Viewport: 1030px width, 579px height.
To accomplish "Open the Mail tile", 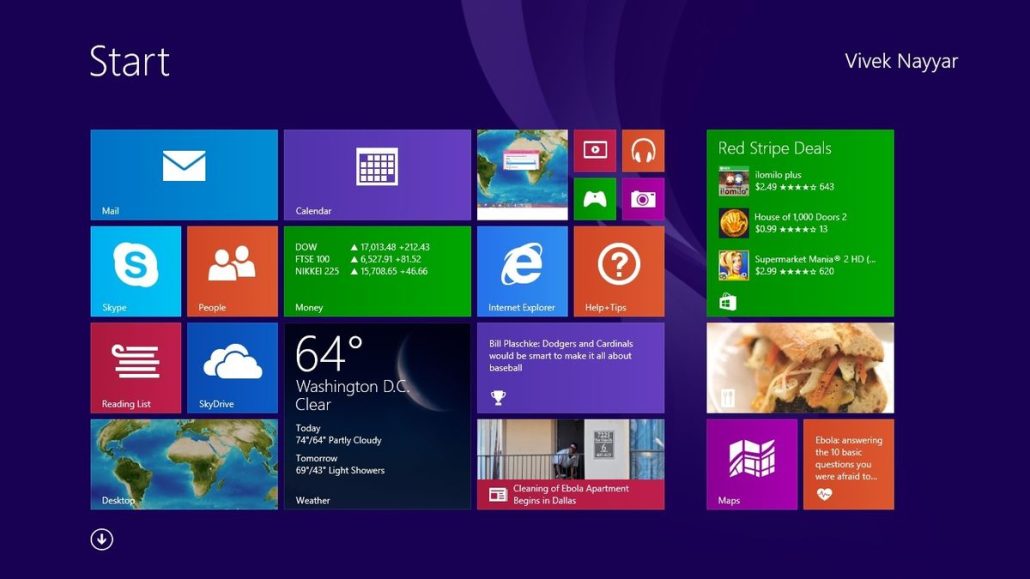I will pos(184,175).
